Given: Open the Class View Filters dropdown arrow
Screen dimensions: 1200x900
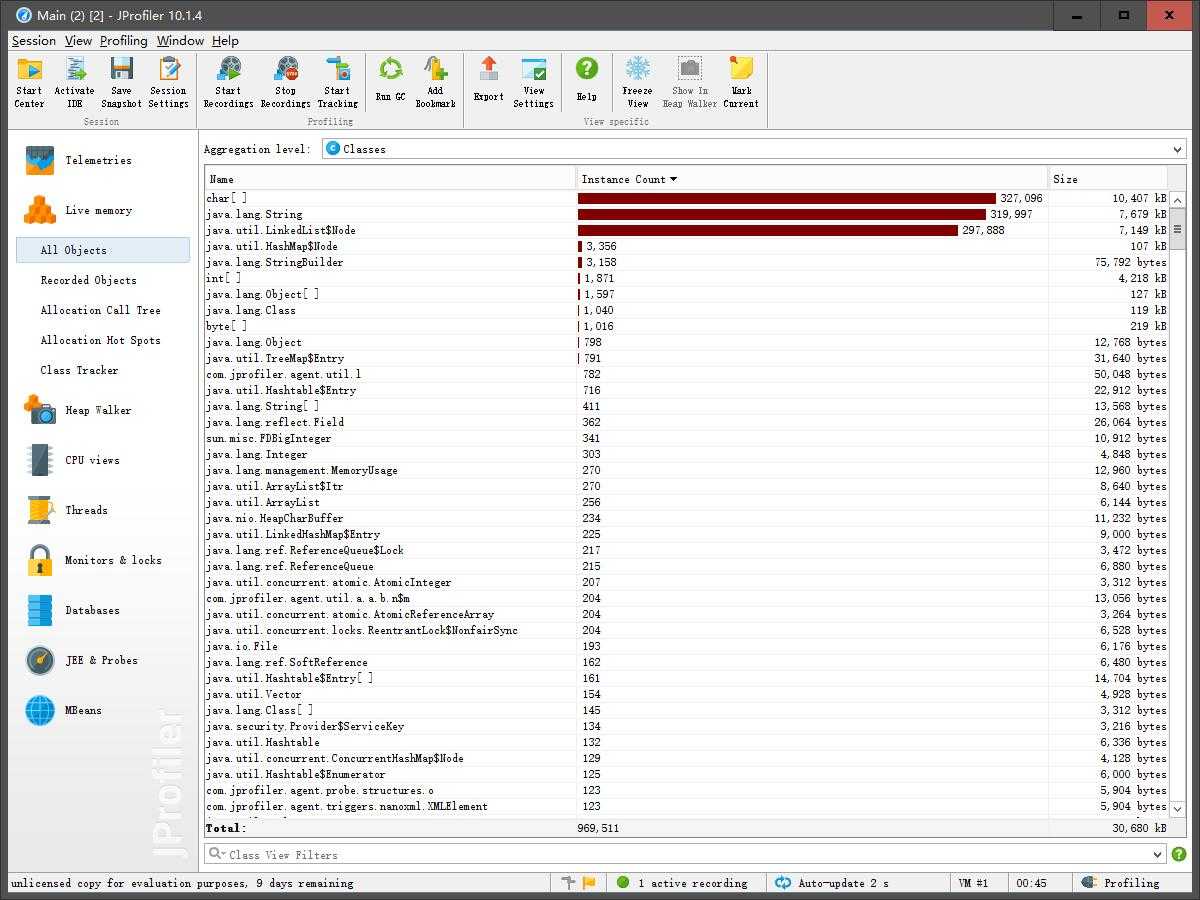Looking at the screenshot, I should pyautogui.click(x=1158, y=854).
